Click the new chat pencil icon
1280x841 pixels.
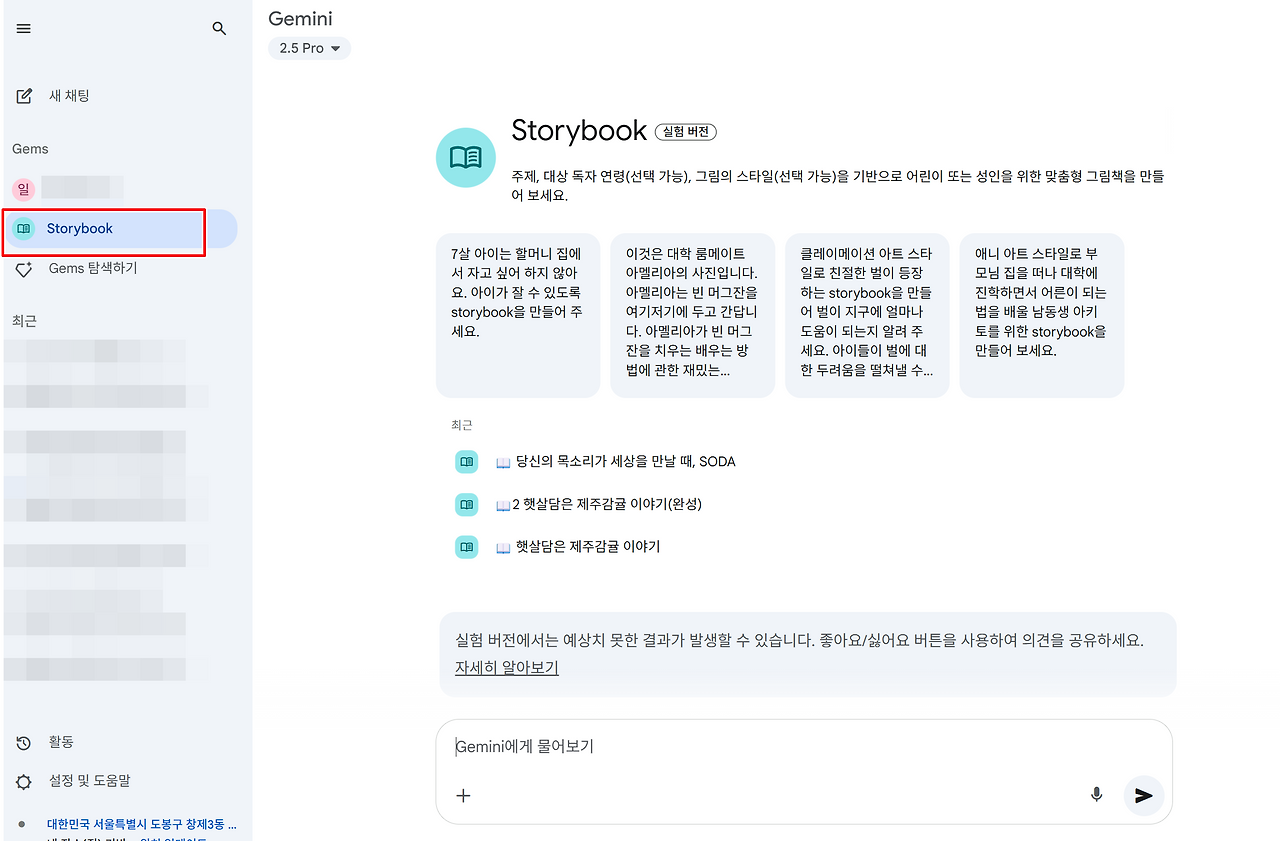click(x=24, y=96)
